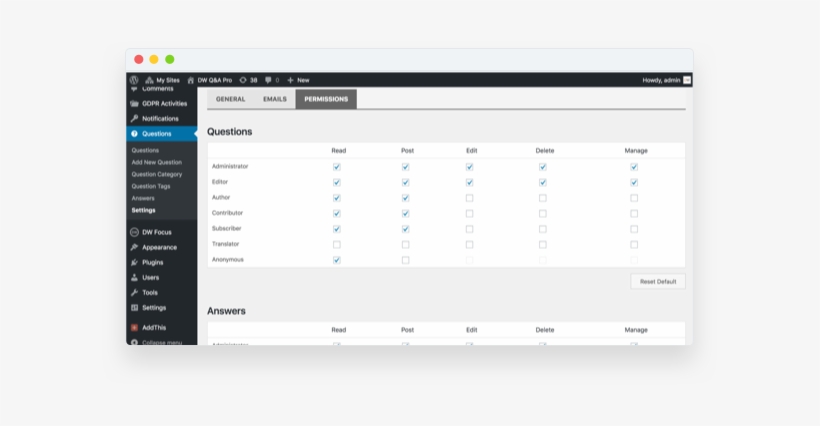The image size is (820, 426).
Task: Open the comments bubble icon
Action: 268,80
